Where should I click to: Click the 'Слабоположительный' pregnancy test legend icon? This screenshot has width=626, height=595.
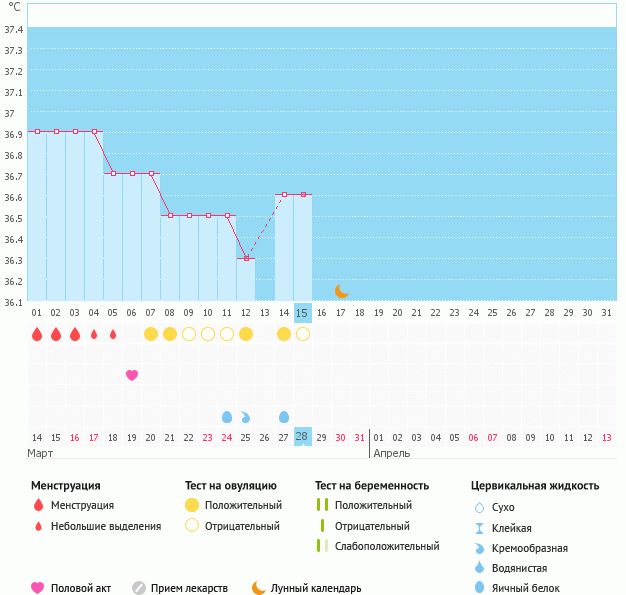point(322,546)
